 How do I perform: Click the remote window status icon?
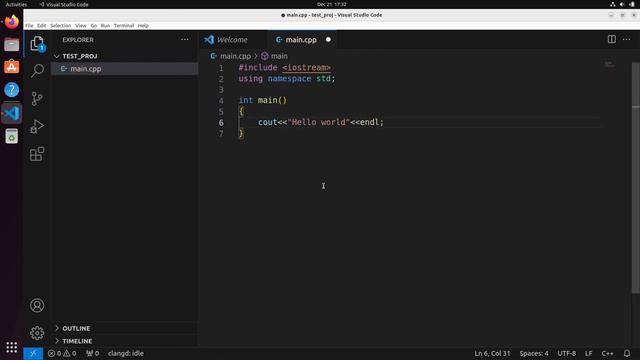(x=33, y=353)
